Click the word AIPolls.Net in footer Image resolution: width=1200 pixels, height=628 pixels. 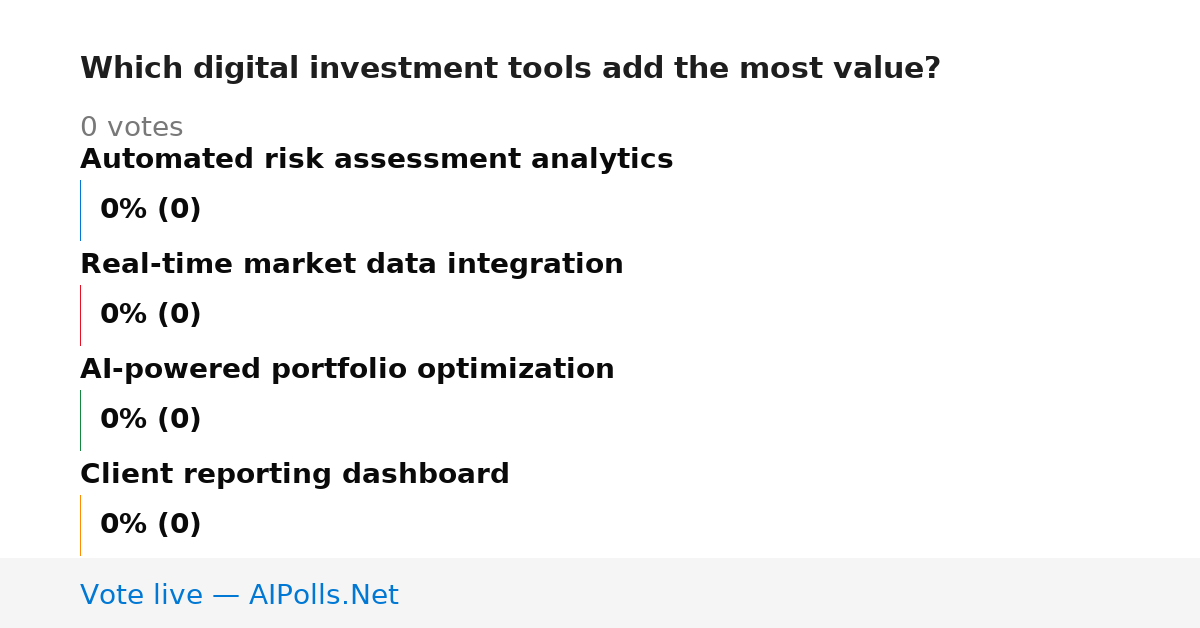click(323, 595)
